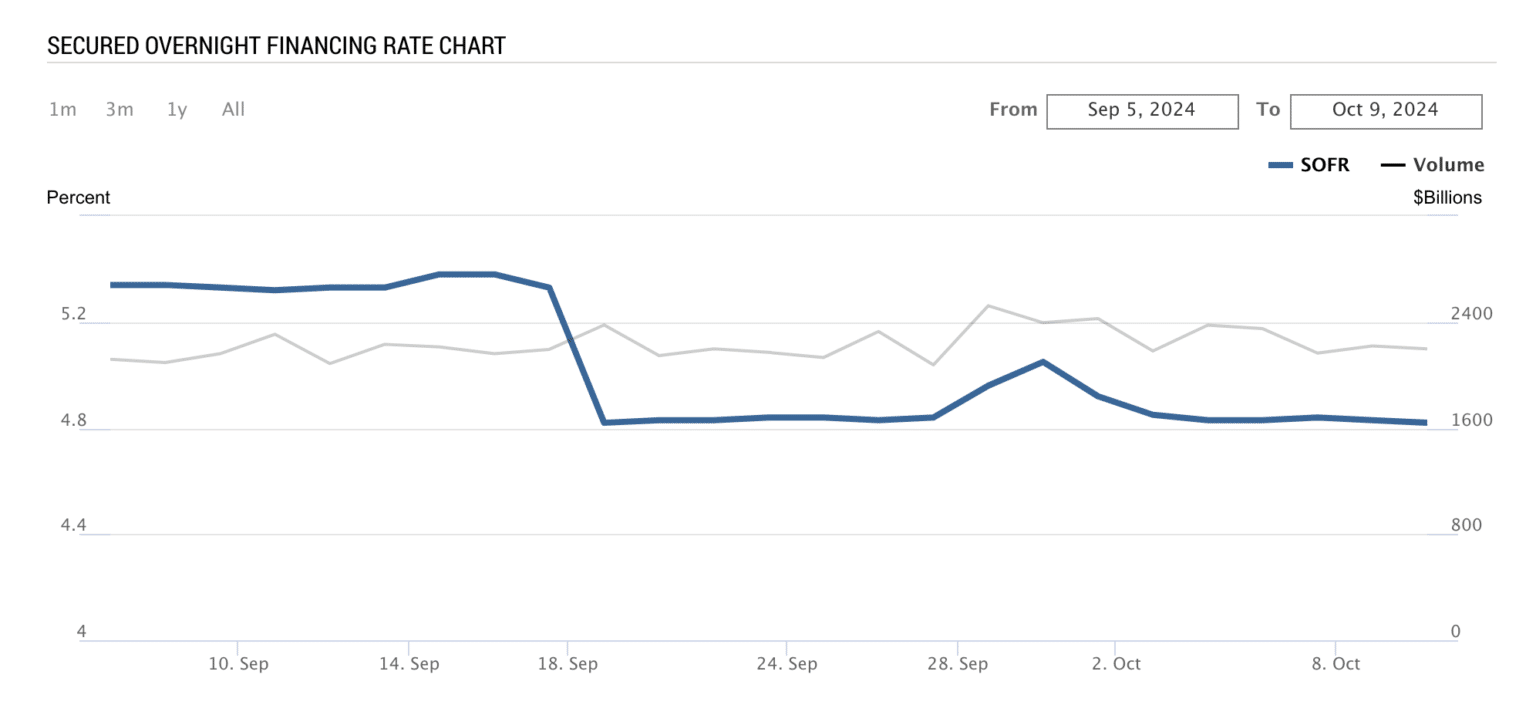1536x722 pixels.
Task: Open the To date field
Action: click(x=1385, y=111)
